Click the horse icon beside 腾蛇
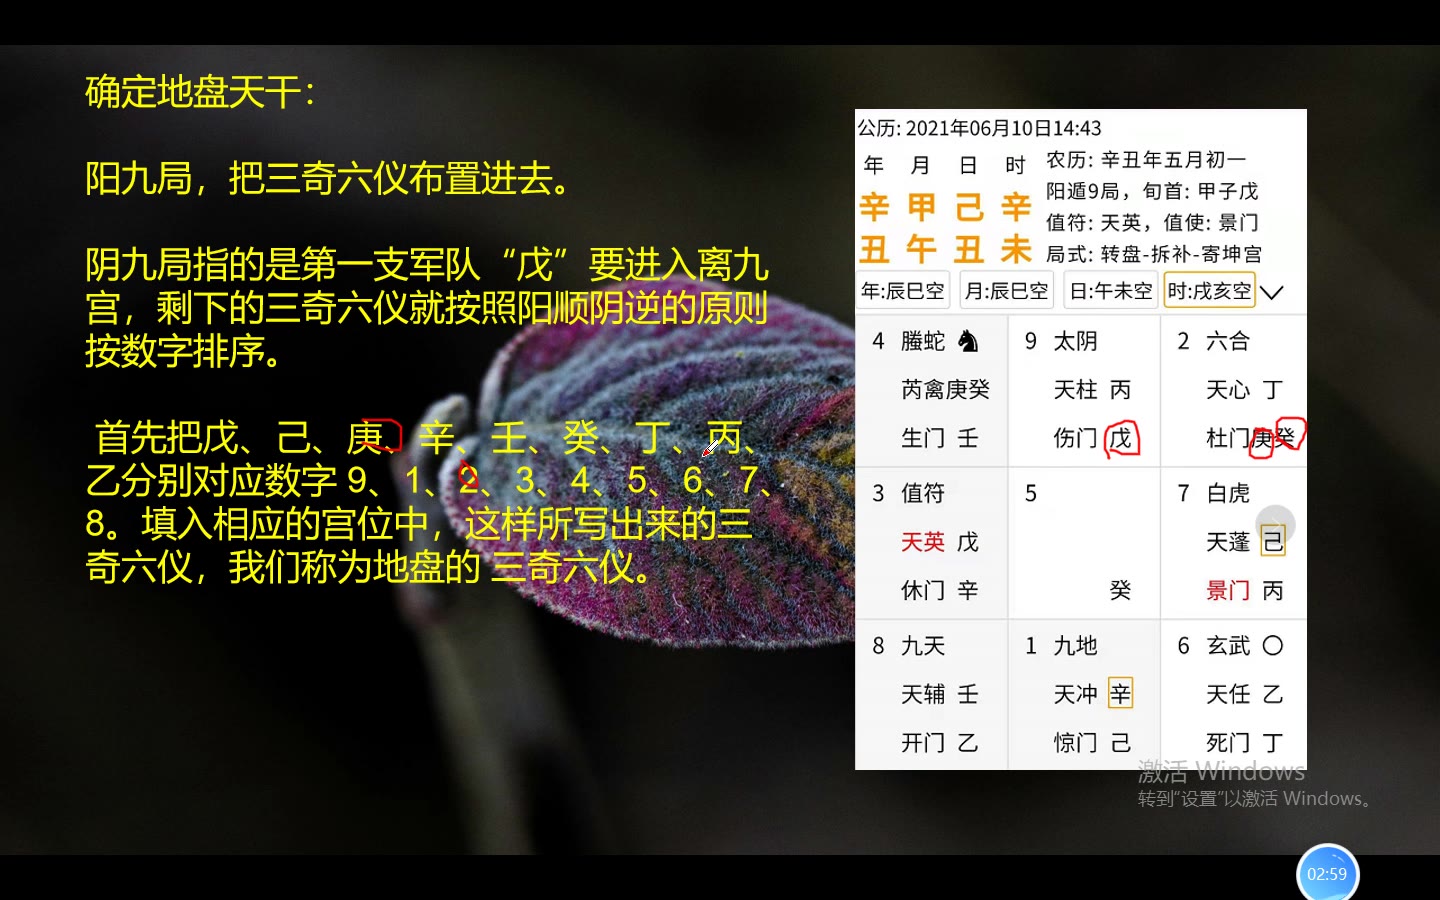Screen dimensions: 1440x900 [968, 341]
